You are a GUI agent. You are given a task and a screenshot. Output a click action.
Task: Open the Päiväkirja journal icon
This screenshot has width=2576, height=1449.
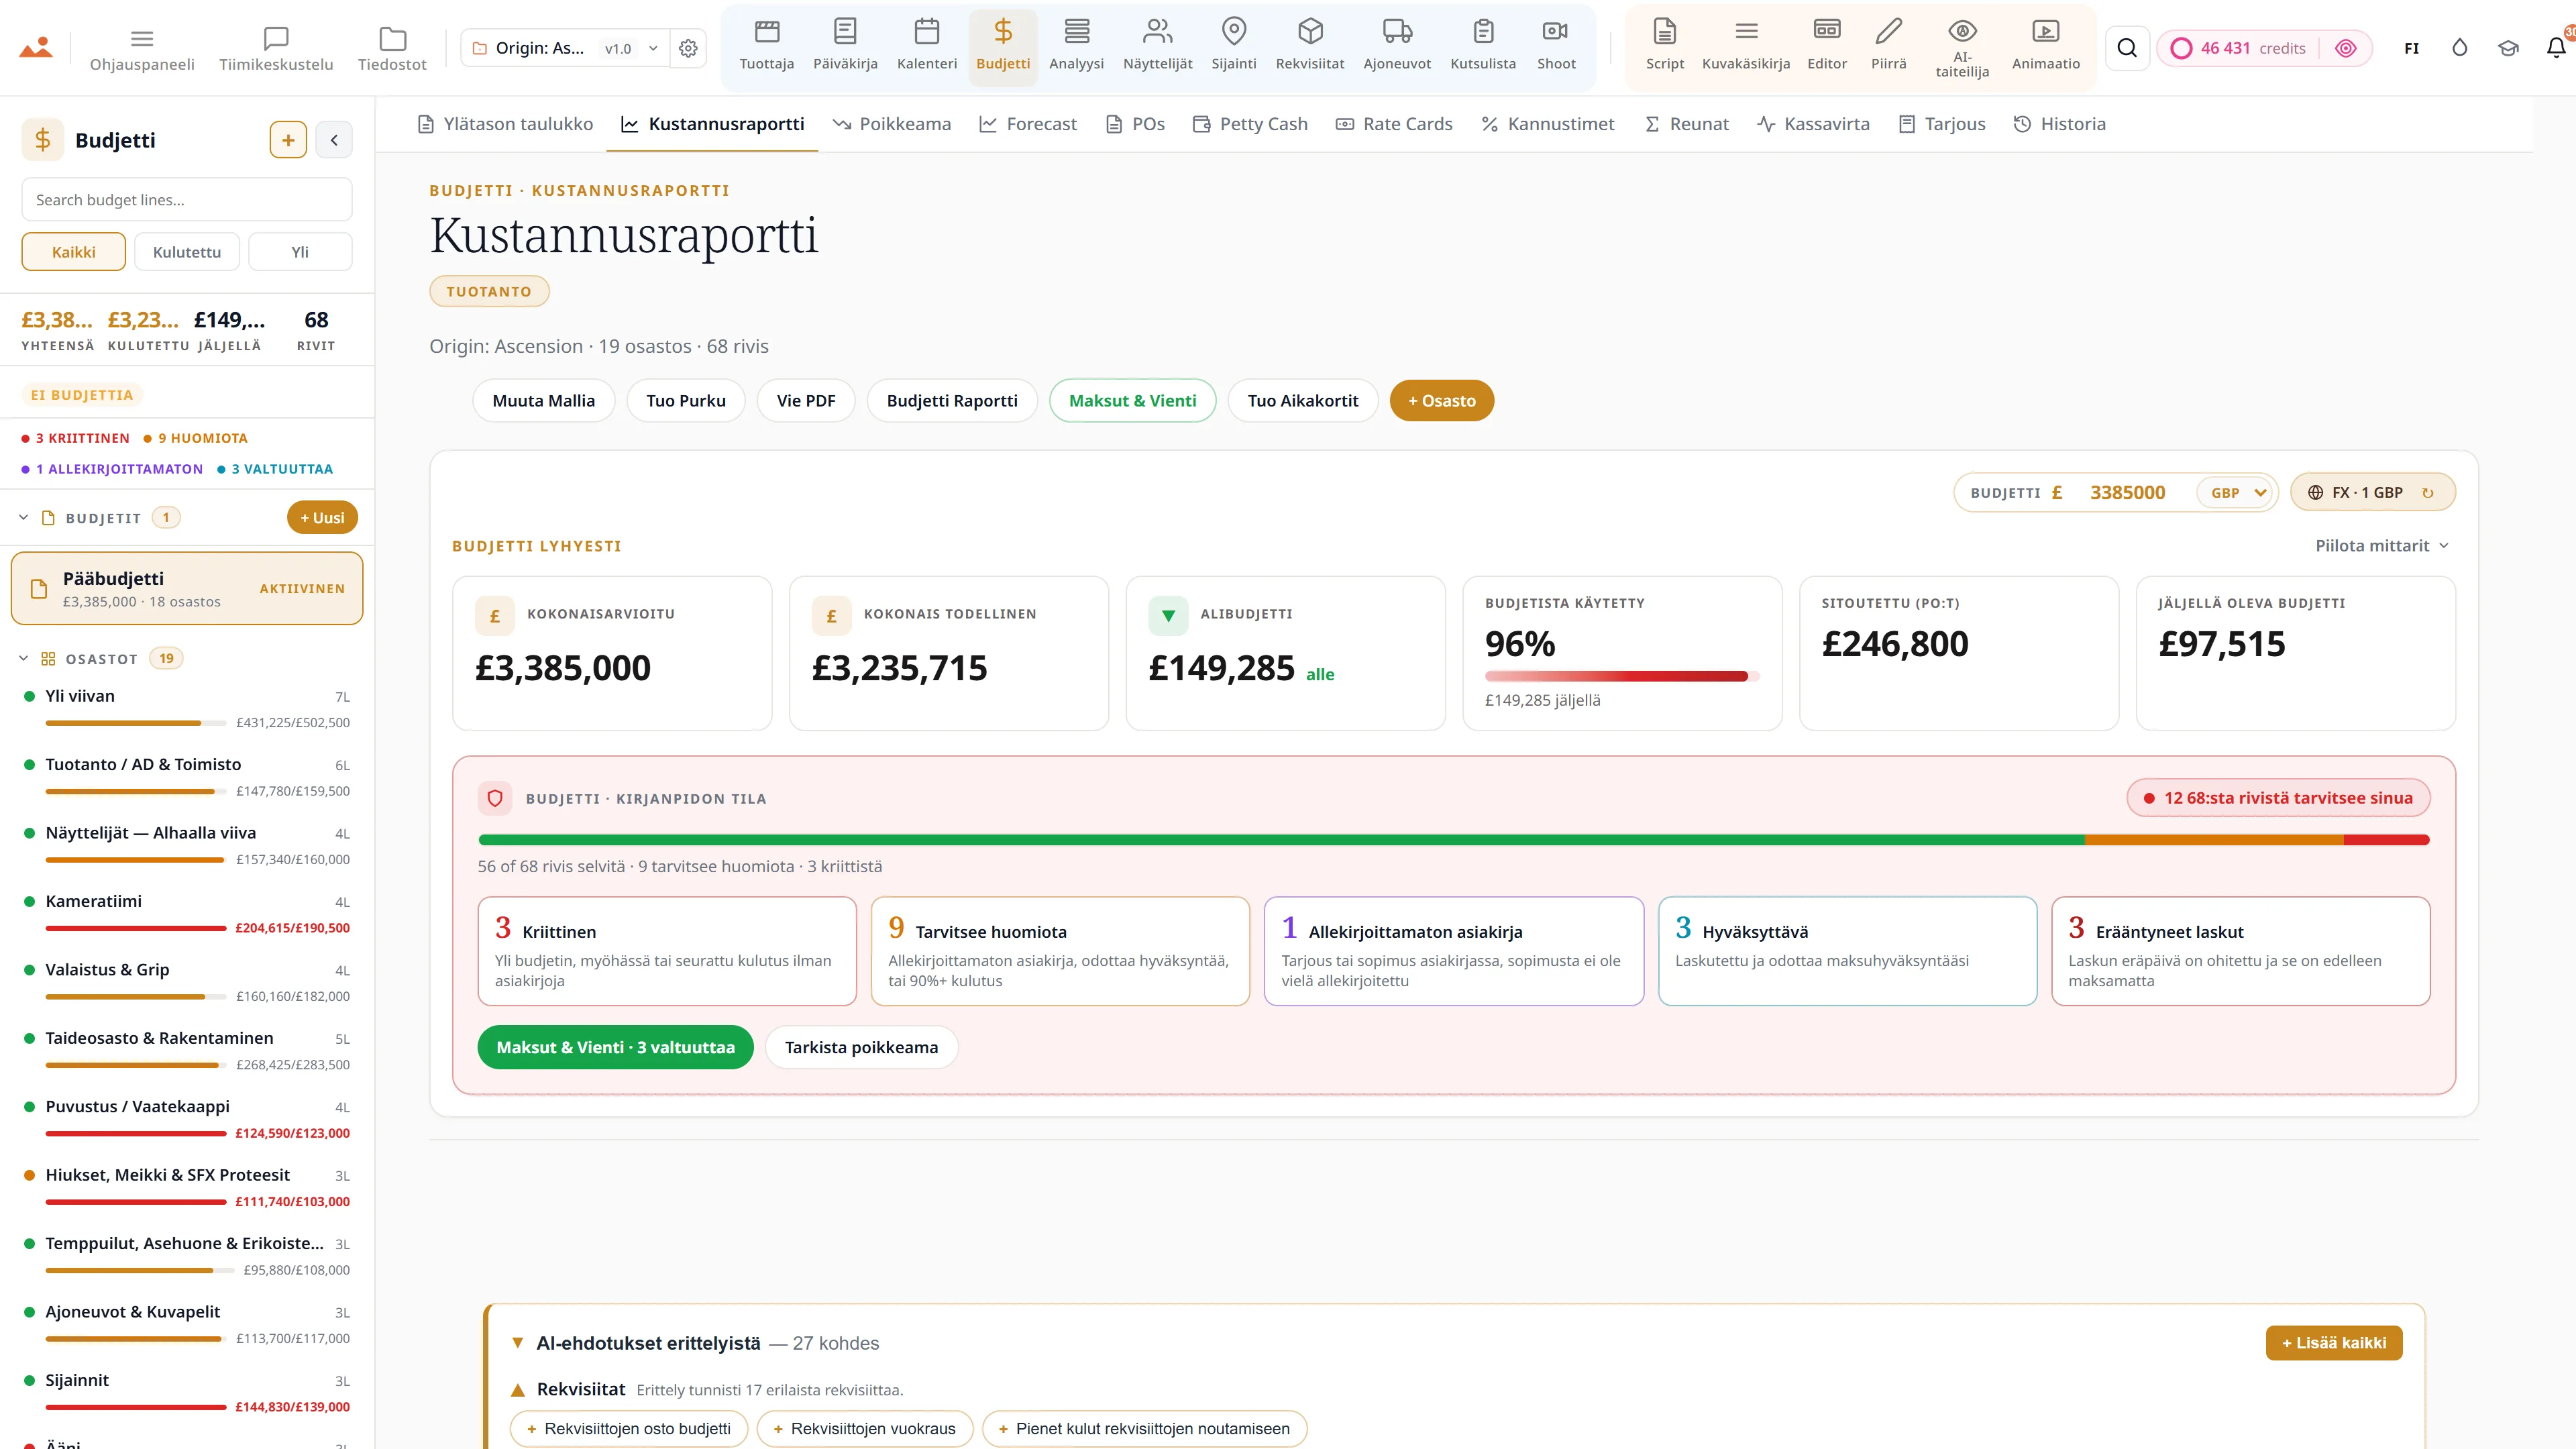[x=845, y=32]
